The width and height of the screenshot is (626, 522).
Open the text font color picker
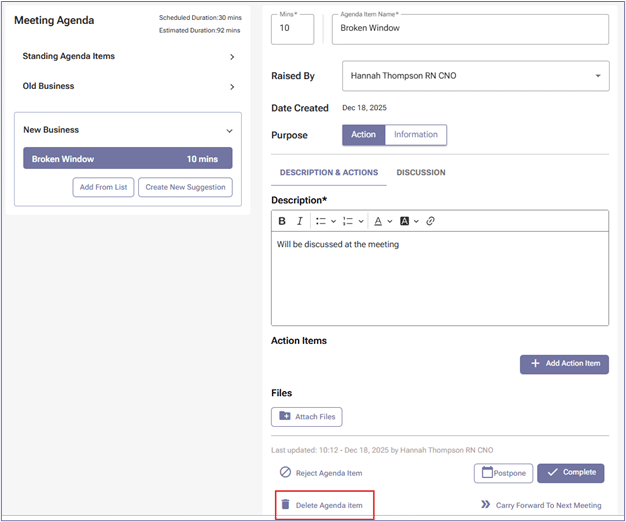[x=380, y=221]
